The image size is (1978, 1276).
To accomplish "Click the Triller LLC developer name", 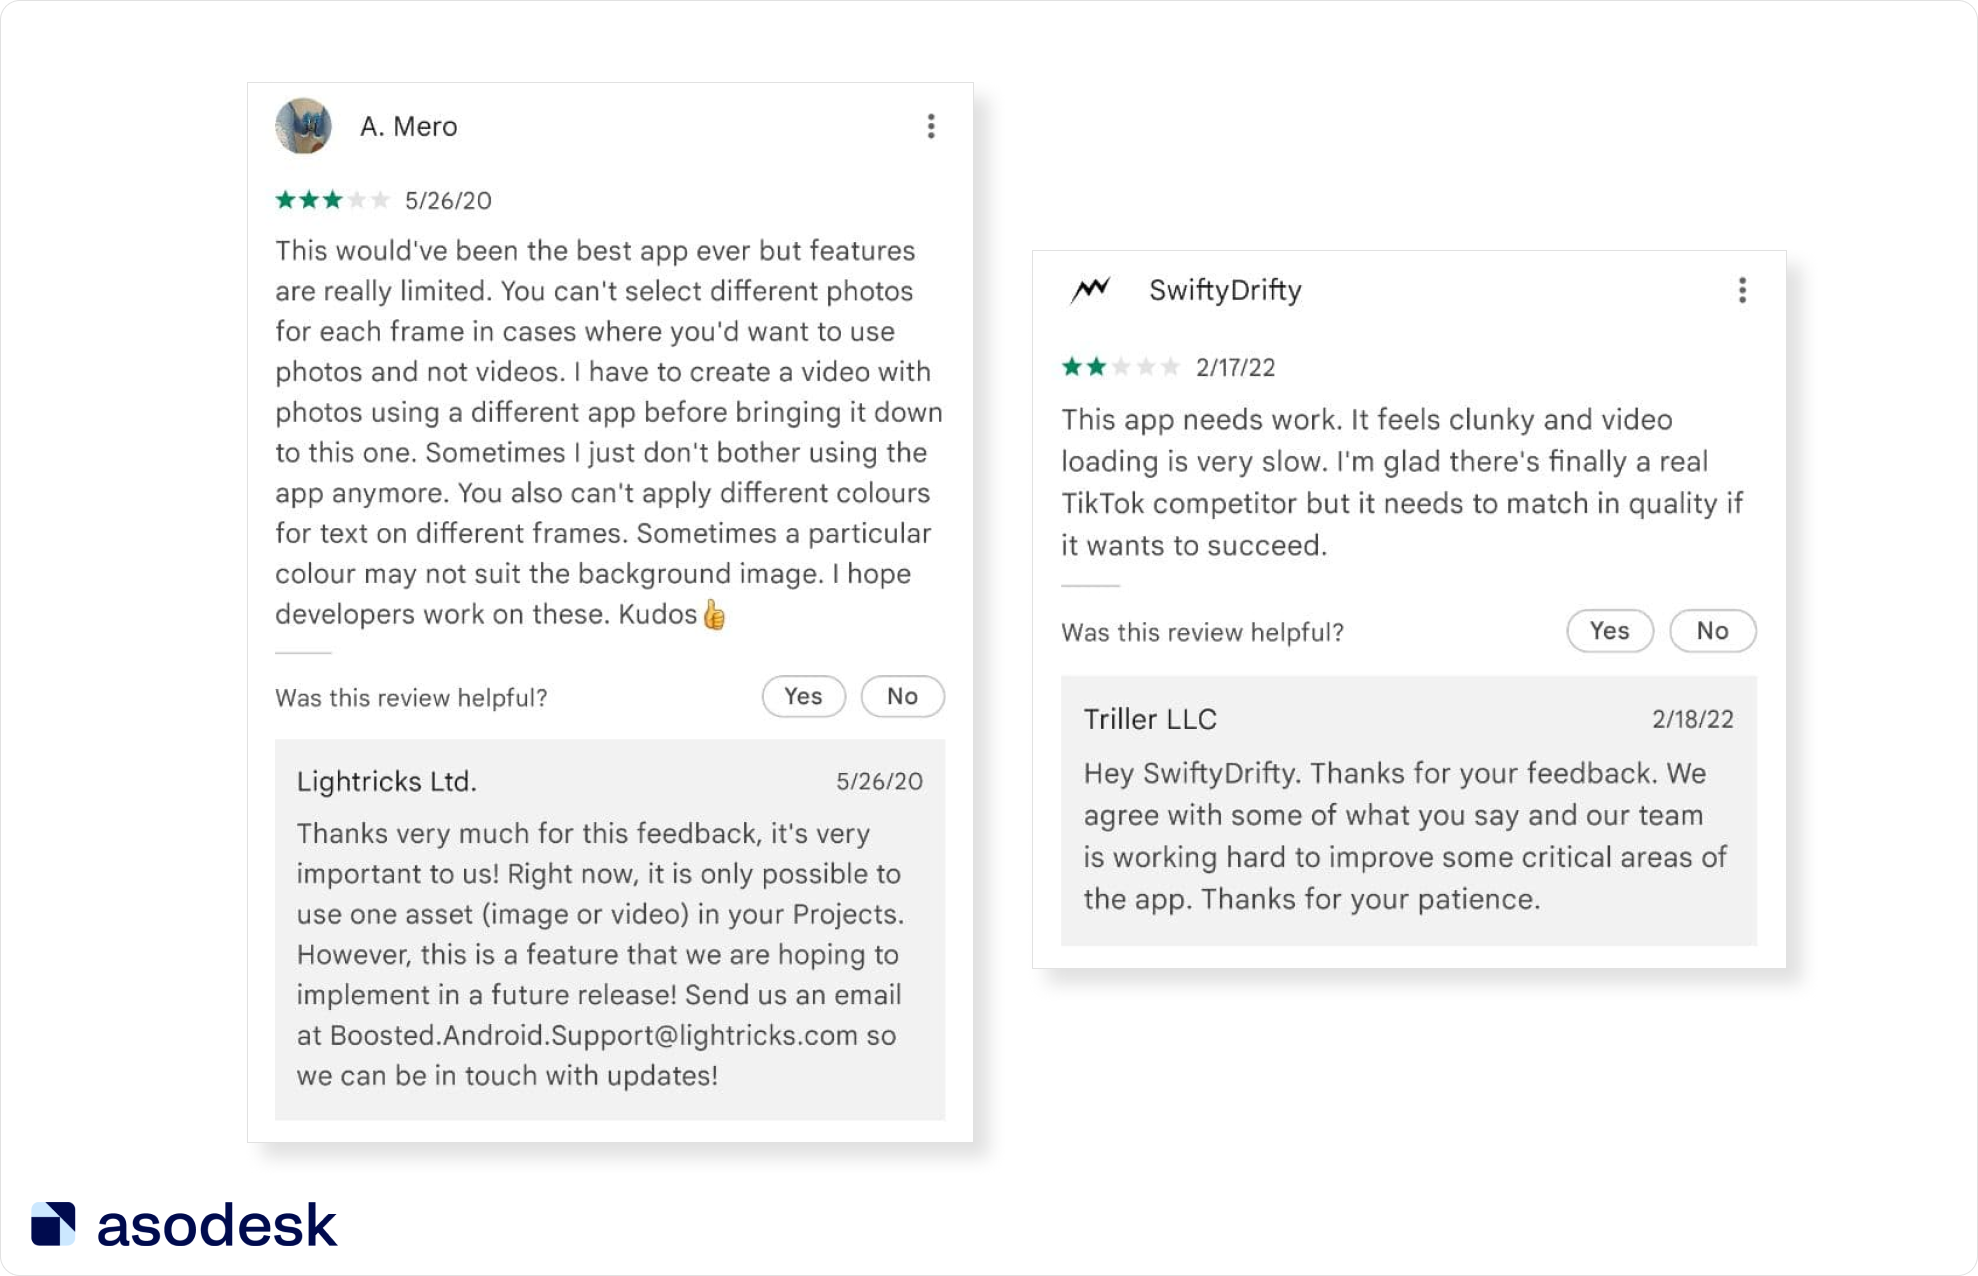I will tap(1150, 718).
